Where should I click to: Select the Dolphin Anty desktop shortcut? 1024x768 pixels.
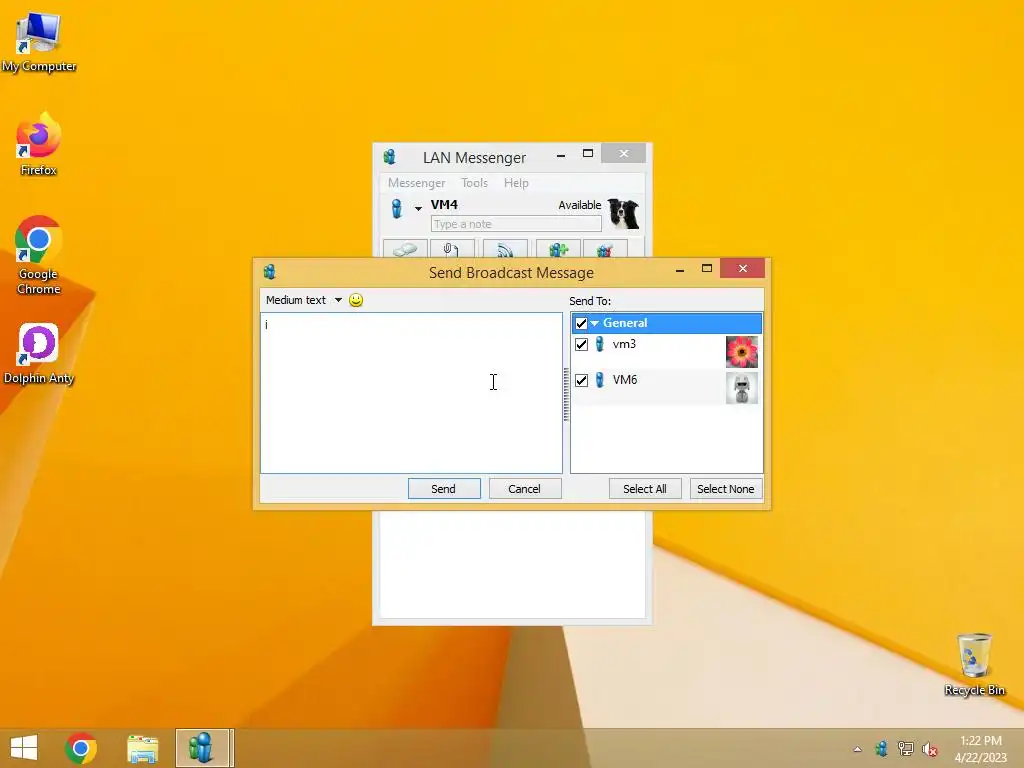click(x=39, y=354)
